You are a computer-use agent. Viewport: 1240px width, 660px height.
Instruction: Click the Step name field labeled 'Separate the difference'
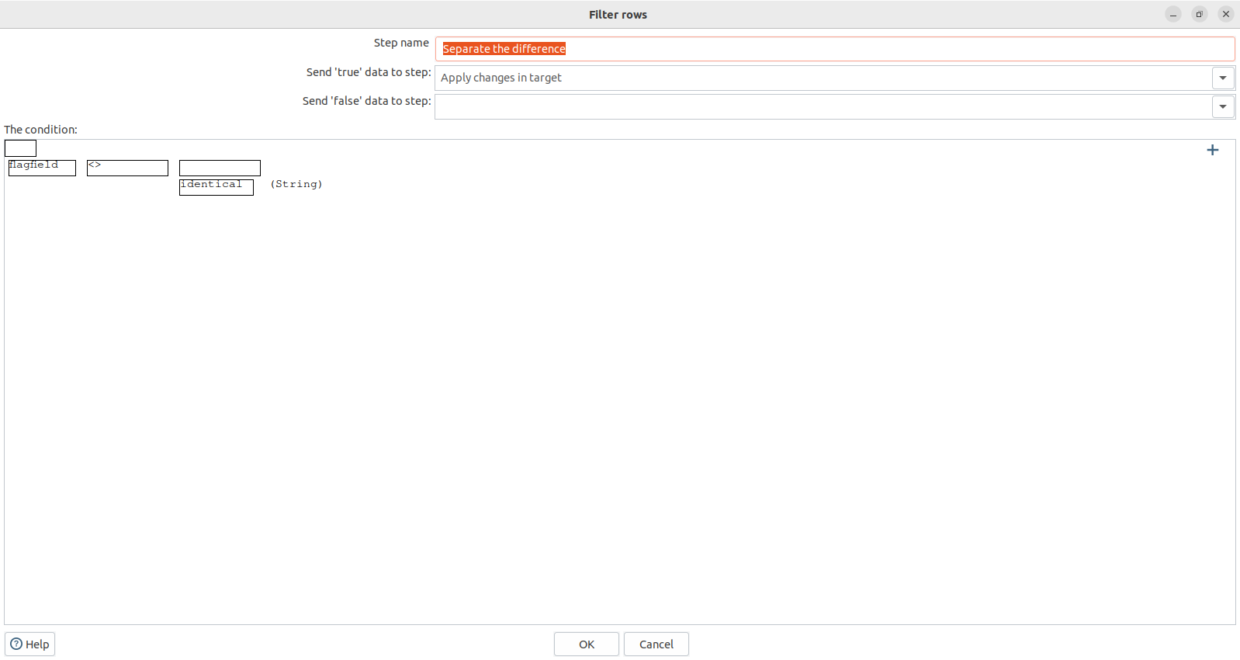click(x=800, y=48)
